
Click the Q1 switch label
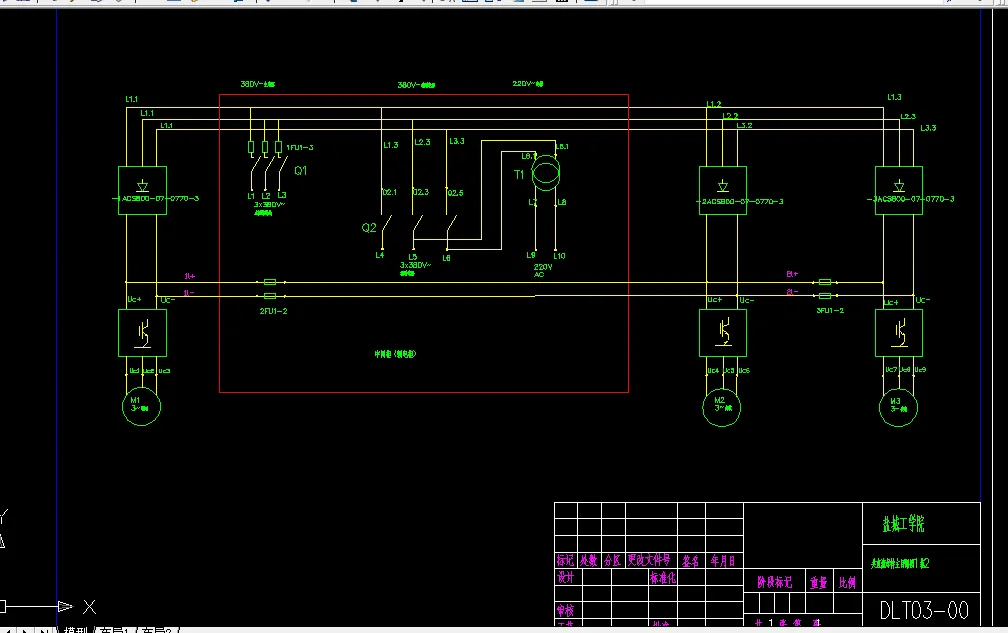[x=300, y=171]
